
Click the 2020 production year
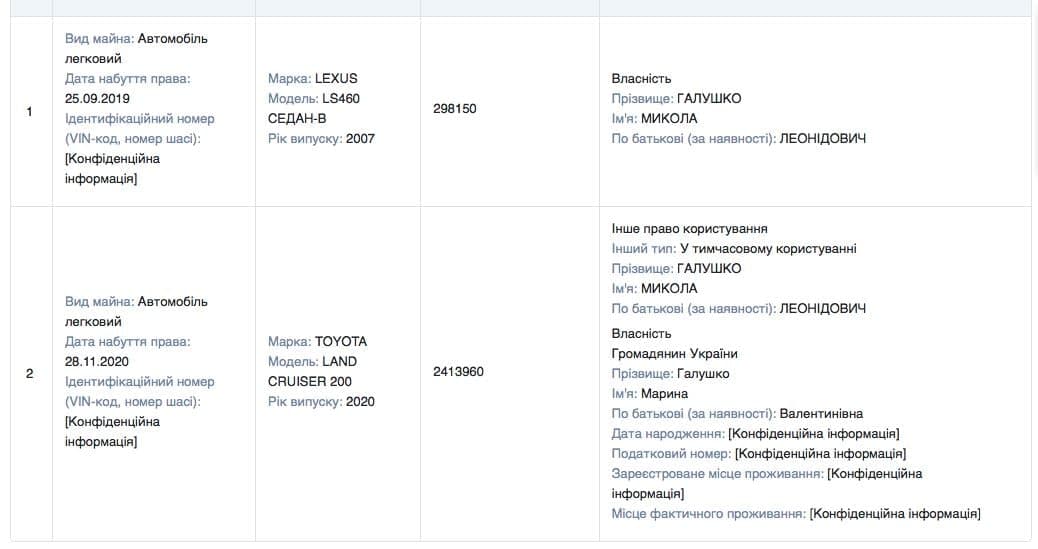pos(360,401)
